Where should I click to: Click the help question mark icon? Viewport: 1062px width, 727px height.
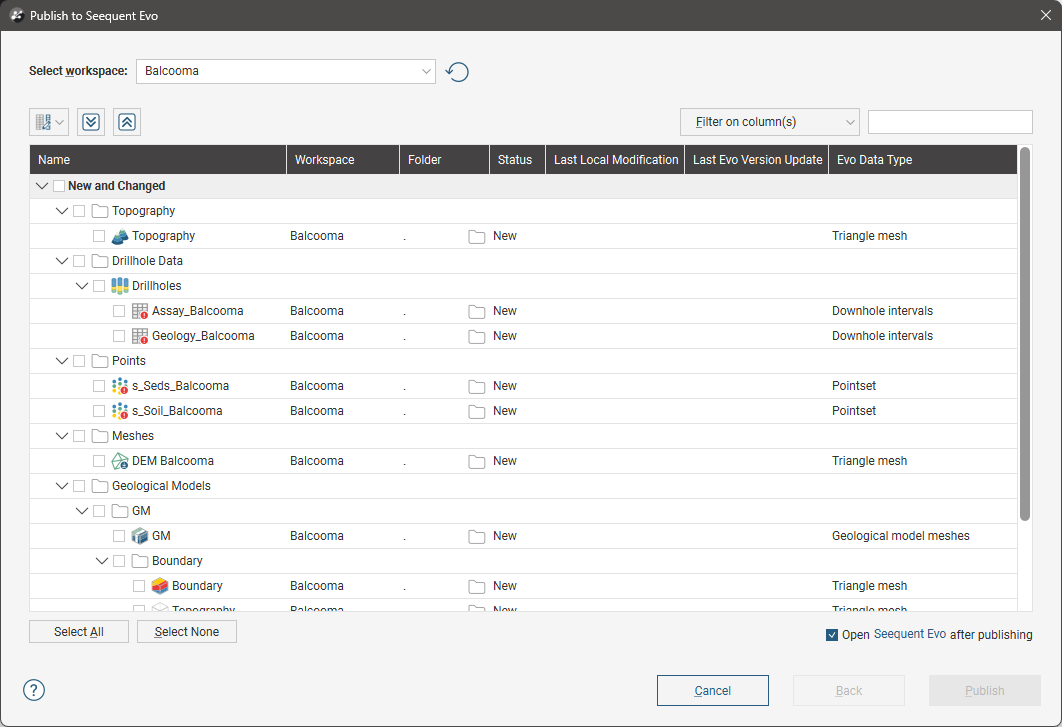tap(34, 690)
